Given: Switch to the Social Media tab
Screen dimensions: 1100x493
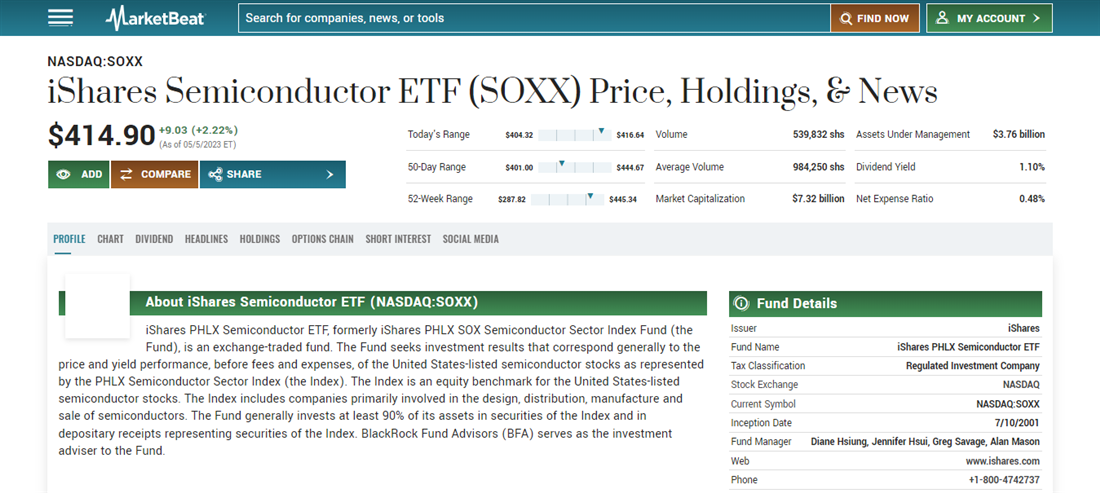Looking at the screenshot, I should coord(470,239).
